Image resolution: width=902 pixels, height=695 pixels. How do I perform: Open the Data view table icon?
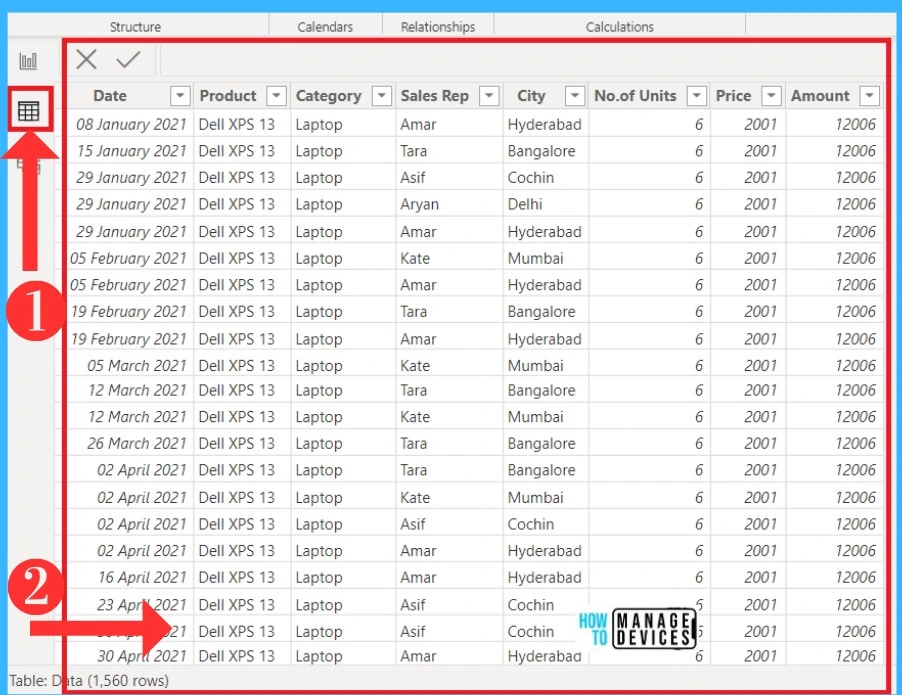click(29, 110)
